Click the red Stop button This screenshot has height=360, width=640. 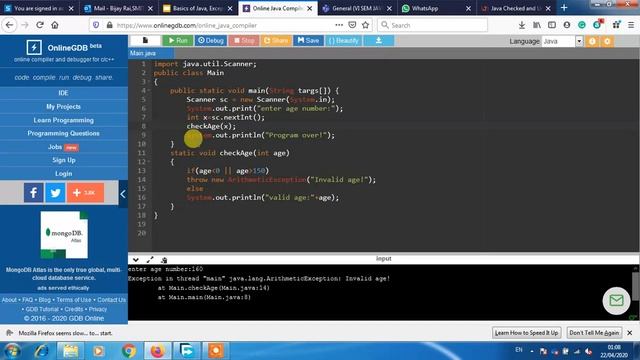pos(244,40)
